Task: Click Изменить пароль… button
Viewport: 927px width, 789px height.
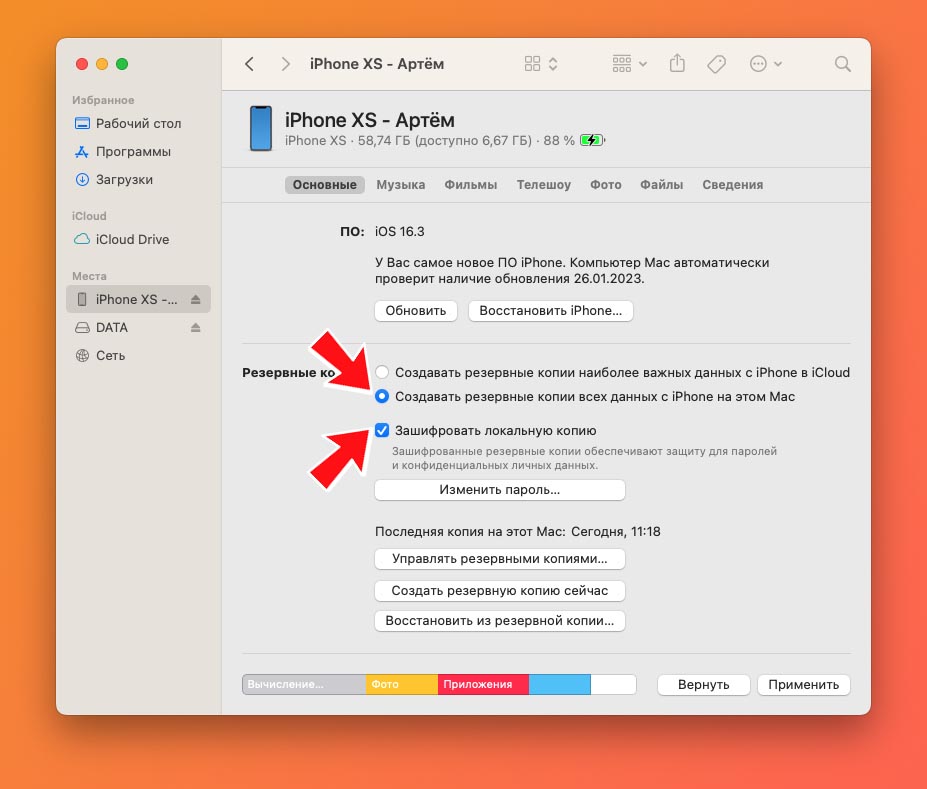Action: tap(500, 490)
